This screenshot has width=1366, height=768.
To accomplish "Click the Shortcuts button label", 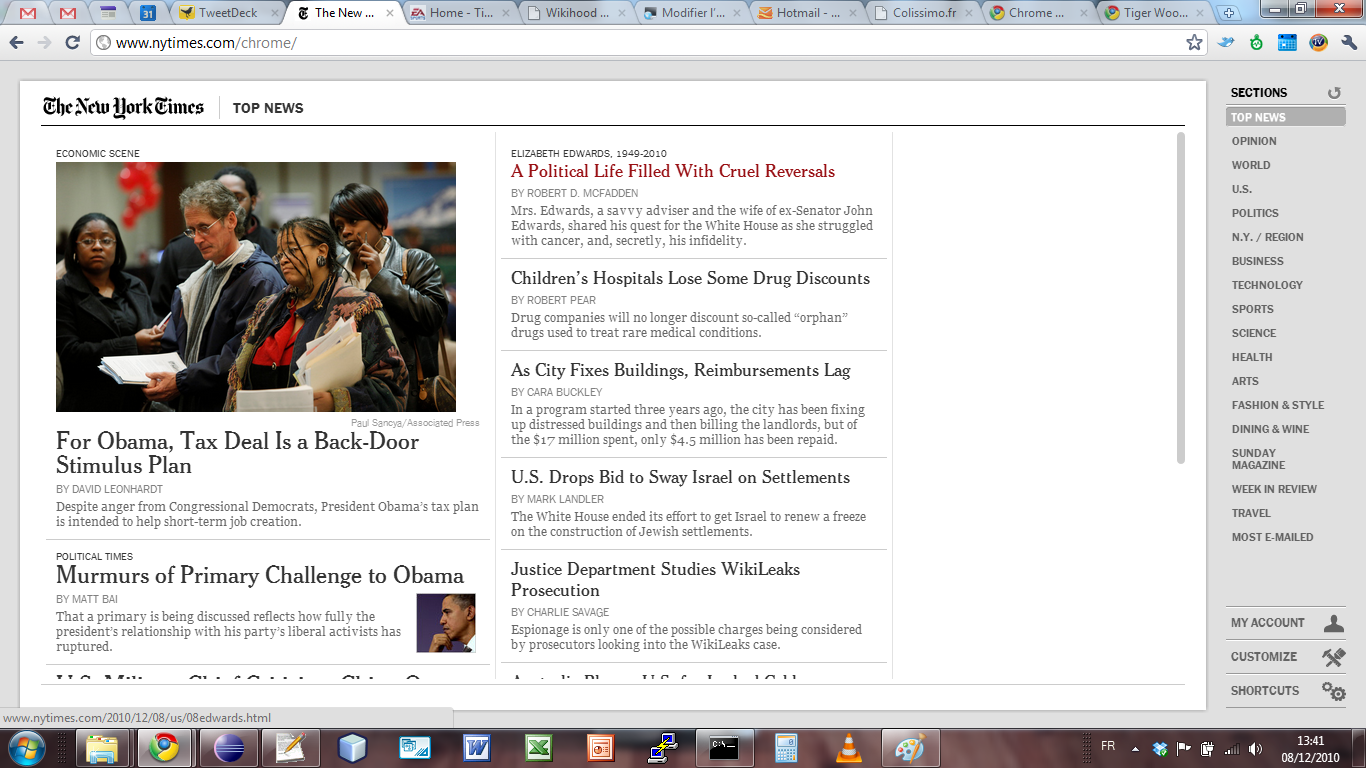I will point(1265,691).
